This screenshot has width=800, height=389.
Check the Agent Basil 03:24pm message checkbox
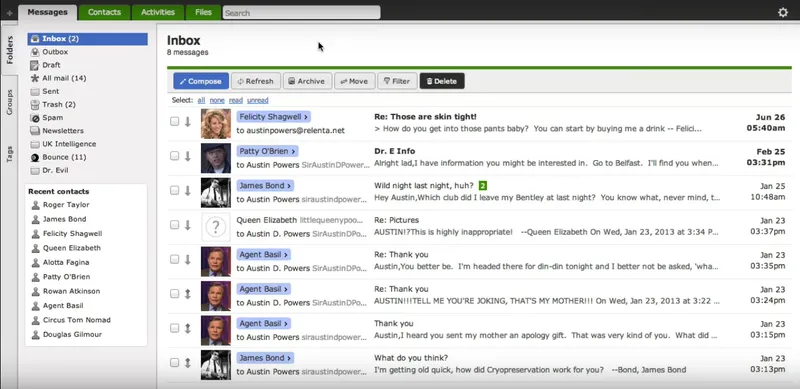[174, 294]
